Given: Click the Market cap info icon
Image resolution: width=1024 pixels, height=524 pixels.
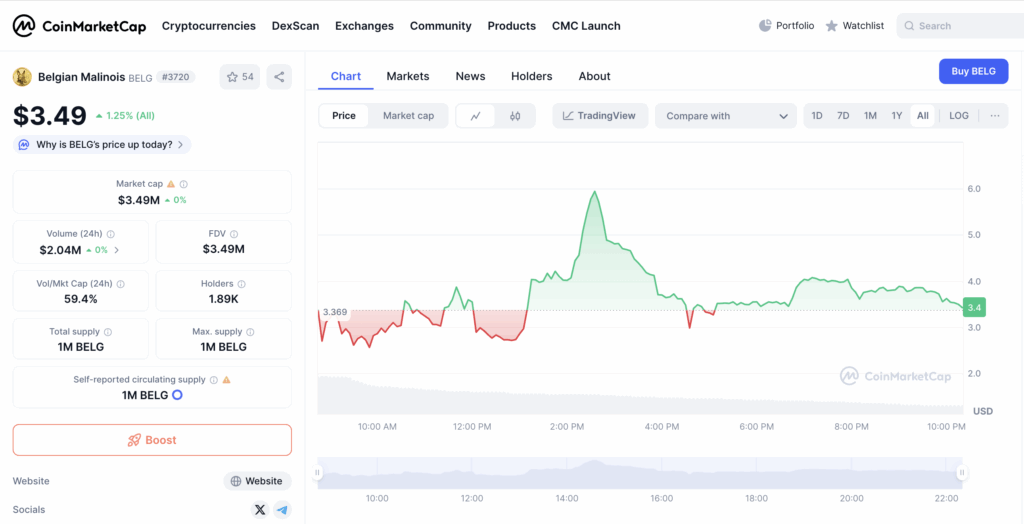Looking at the screenshot, I should (x=183, y=184).
